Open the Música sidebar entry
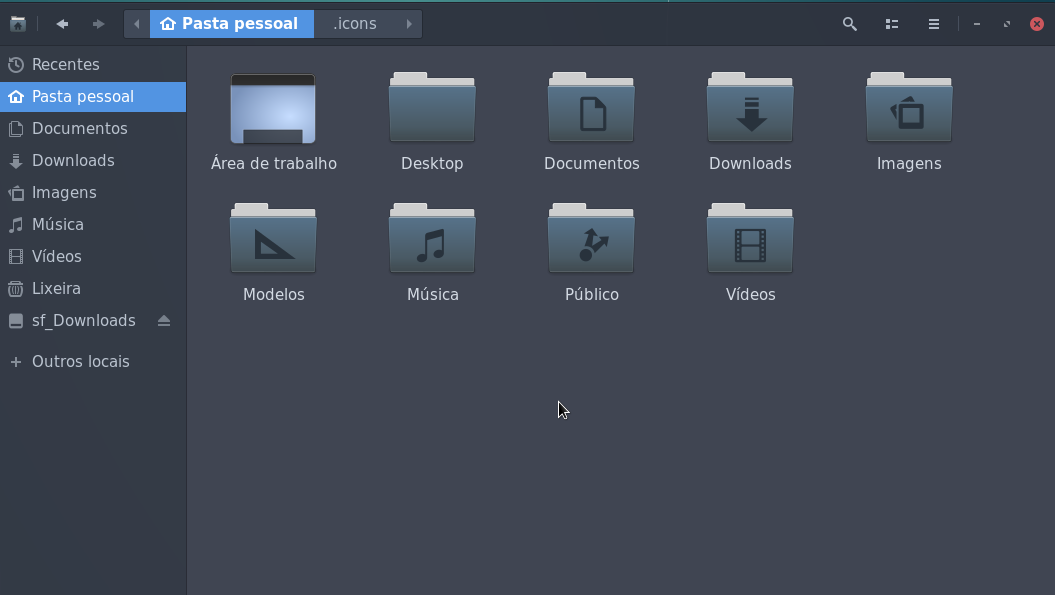Image resolution: width=1055 pixels, height=595 pixels. pos(57,224)
